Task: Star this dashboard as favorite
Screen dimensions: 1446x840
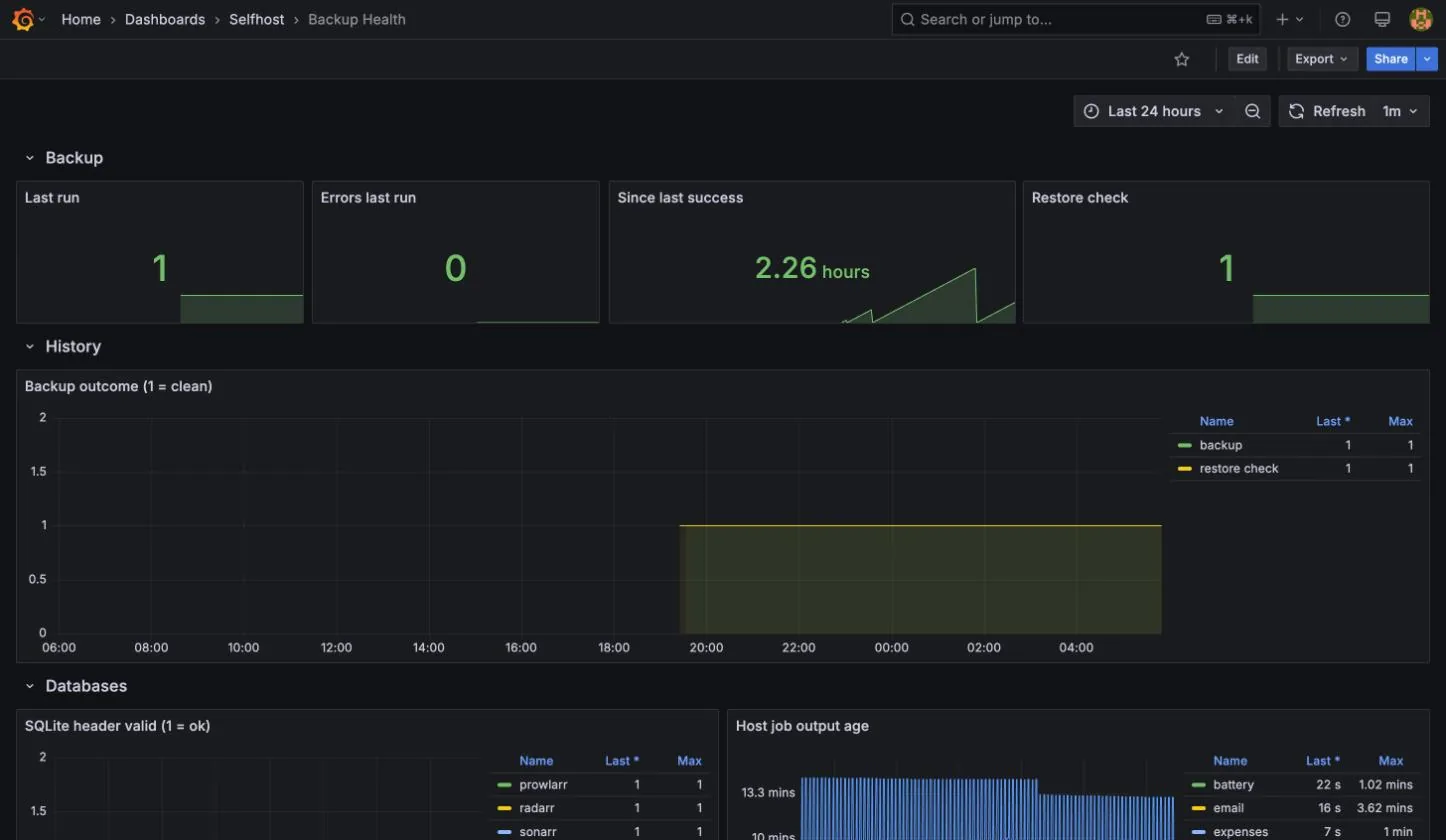Action: (1182, 59)
